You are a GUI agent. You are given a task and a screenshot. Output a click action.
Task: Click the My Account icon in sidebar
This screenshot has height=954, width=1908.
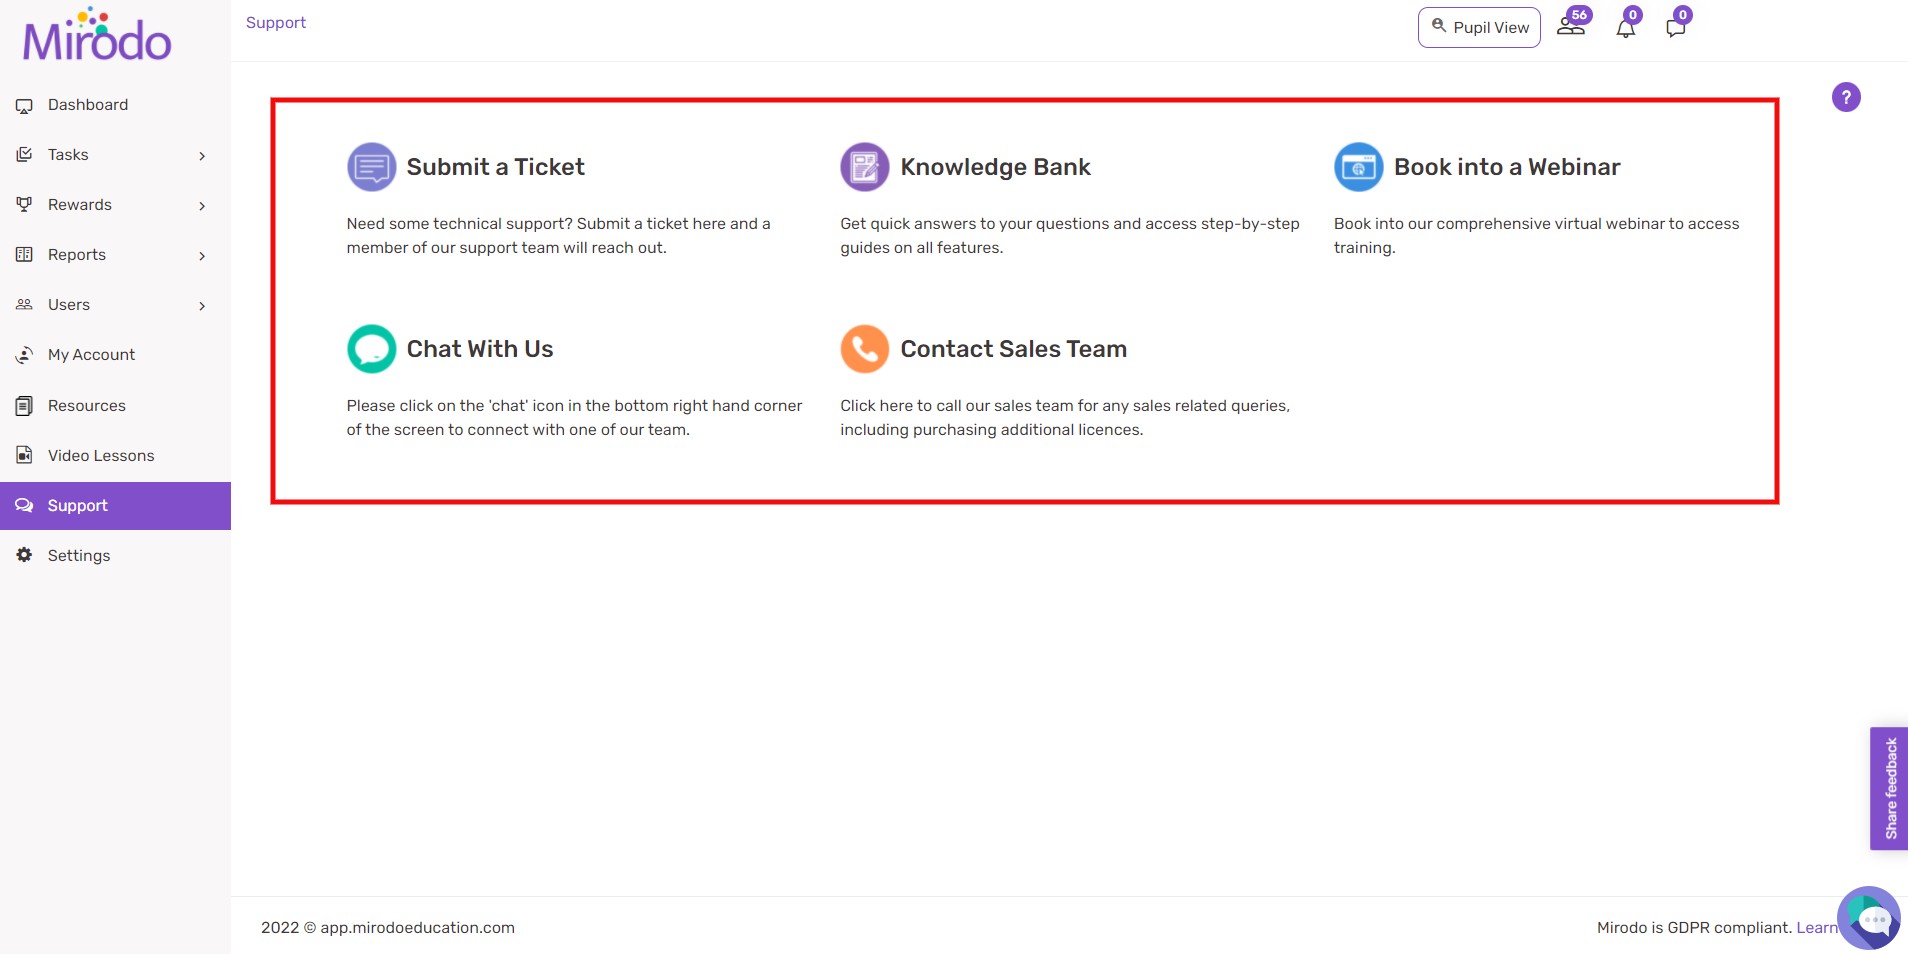click(24, 355)
